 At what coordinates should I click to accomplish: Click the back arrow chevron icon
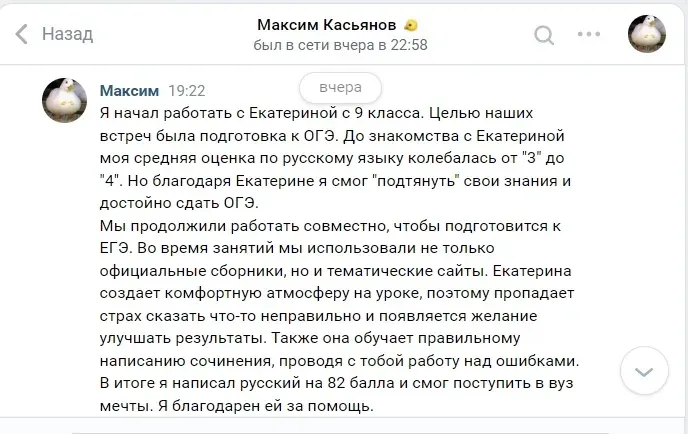tap(22, 34)
